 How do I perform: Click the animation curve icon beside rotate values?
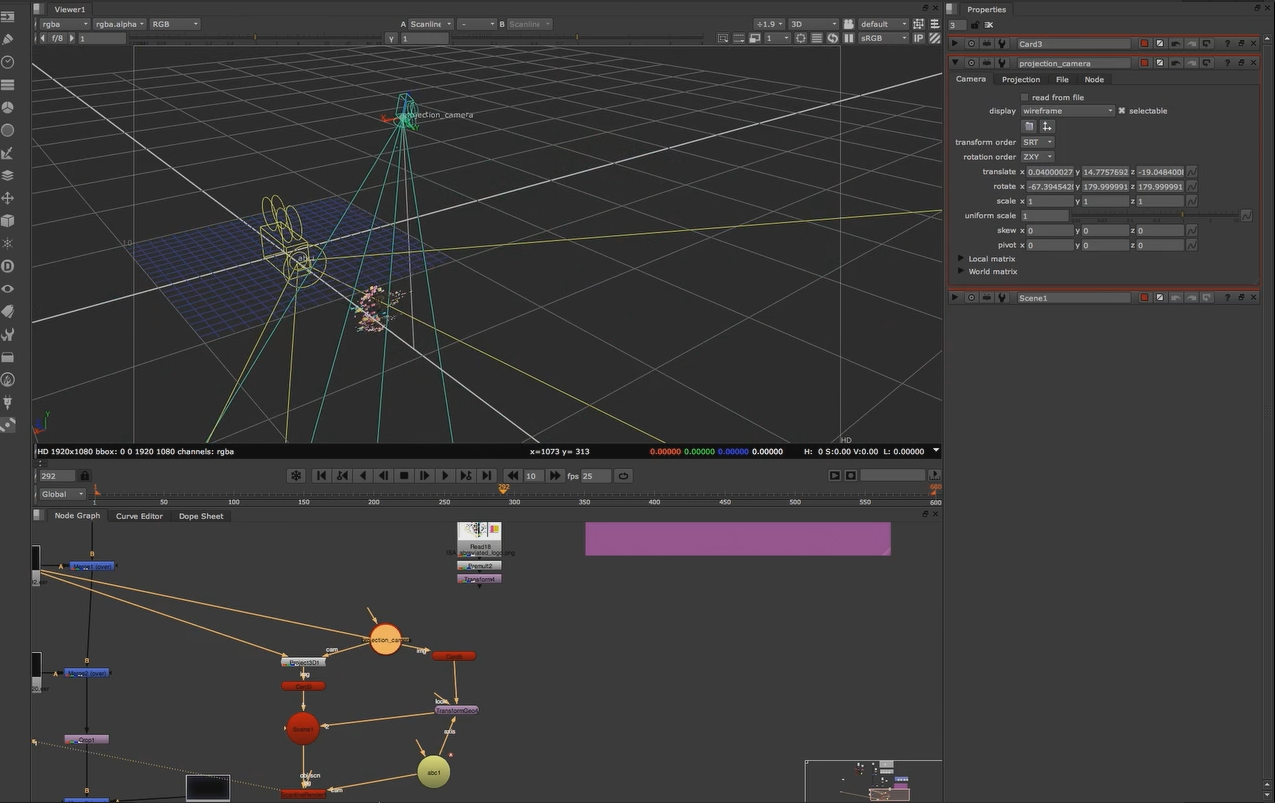(1191, 187)
